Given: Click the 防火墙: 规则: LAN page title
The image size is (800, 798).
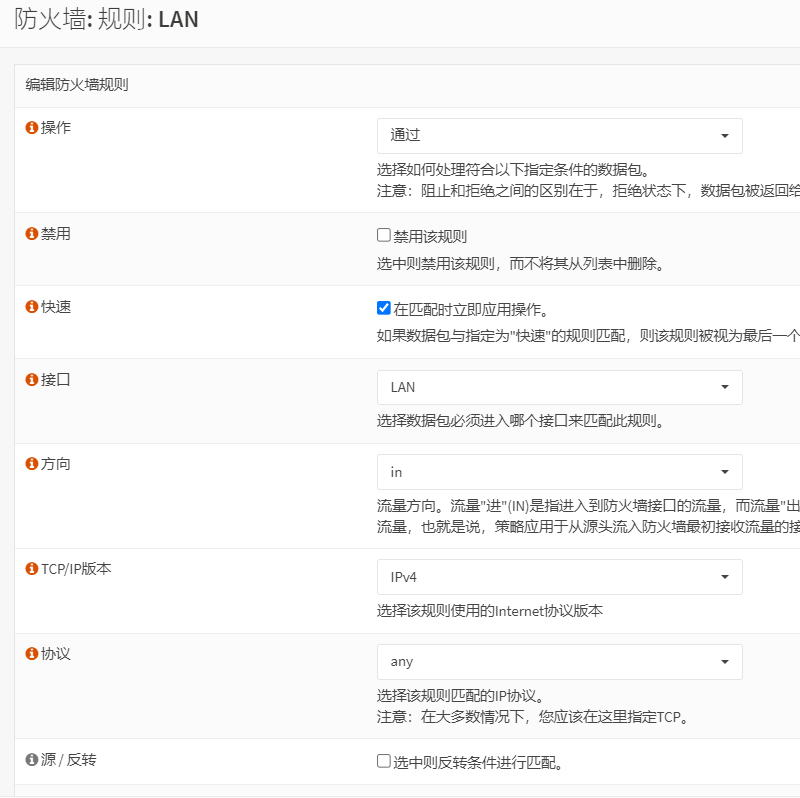Looking at the screenshot, I should 106,19.
